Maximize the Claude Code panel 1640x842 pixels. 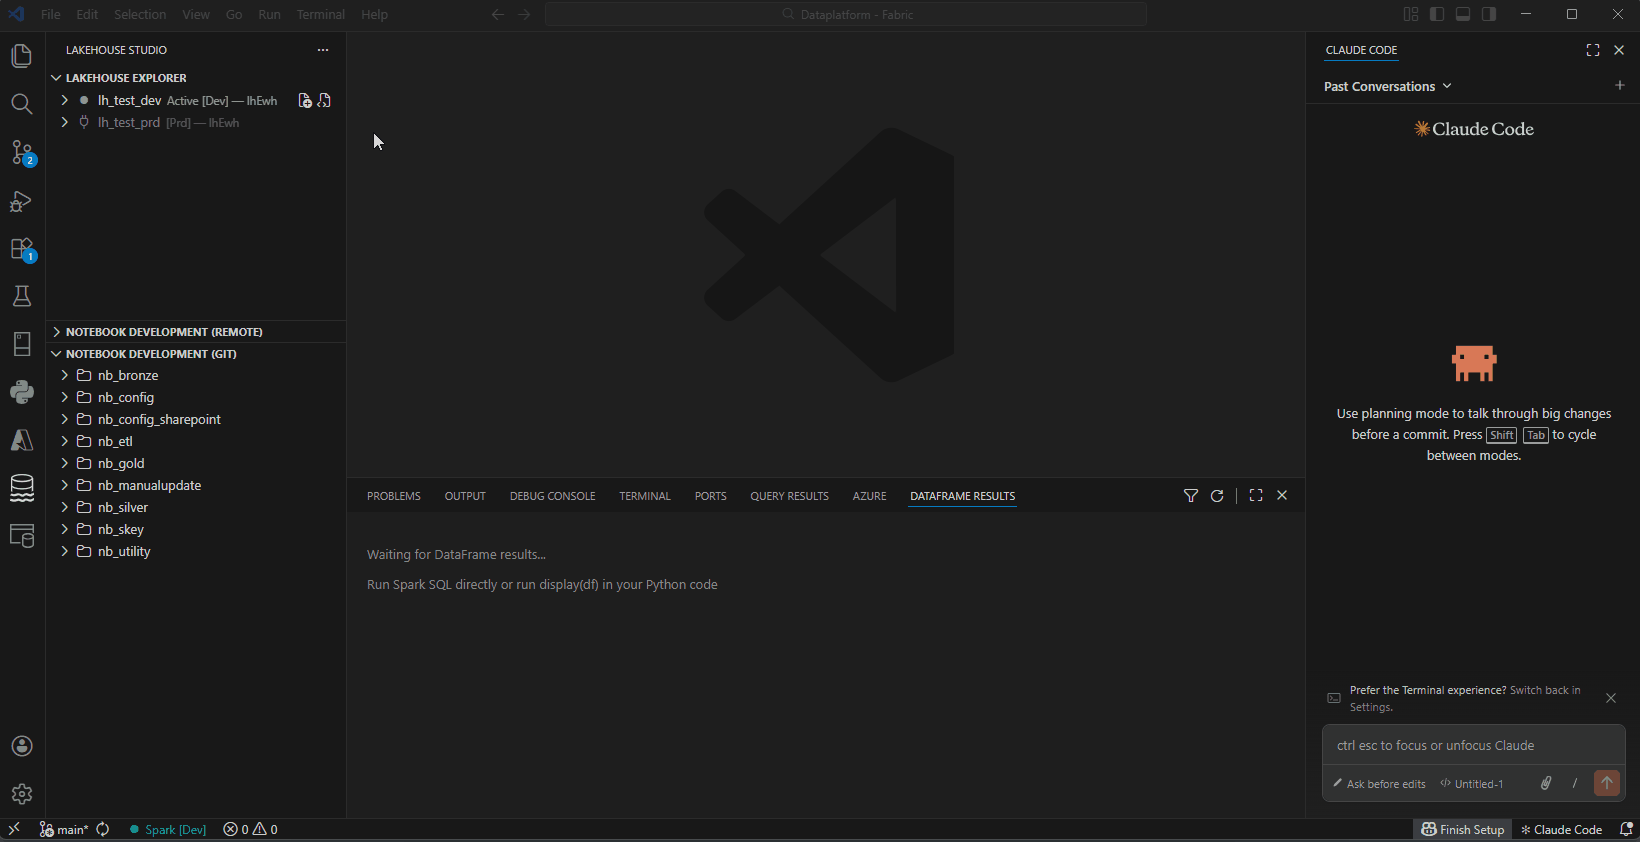tap(1593, 50)
